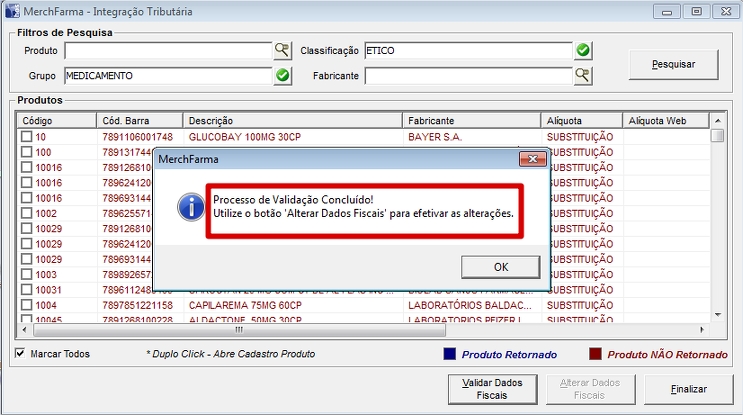Sort by the Código column header

(x=57, y=121)
